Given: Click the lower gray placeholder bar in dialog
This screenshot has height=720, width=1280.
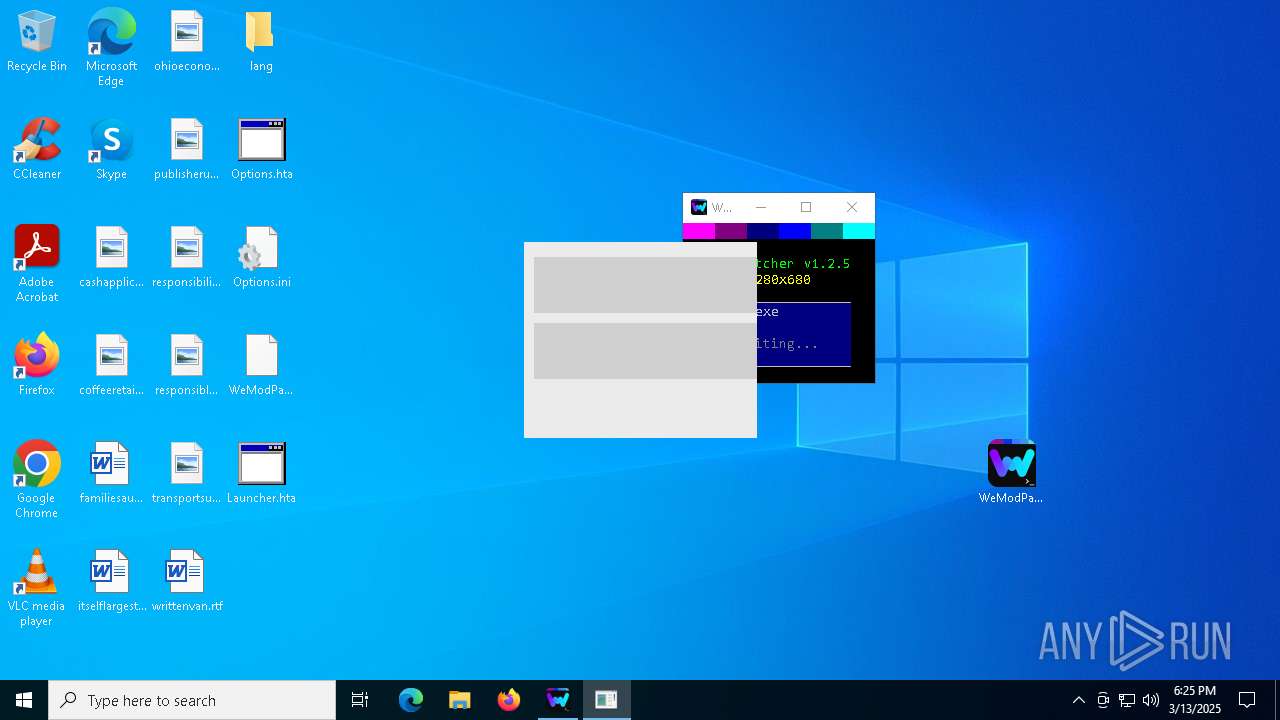Looking at the screenshot, I should point(645,351).
